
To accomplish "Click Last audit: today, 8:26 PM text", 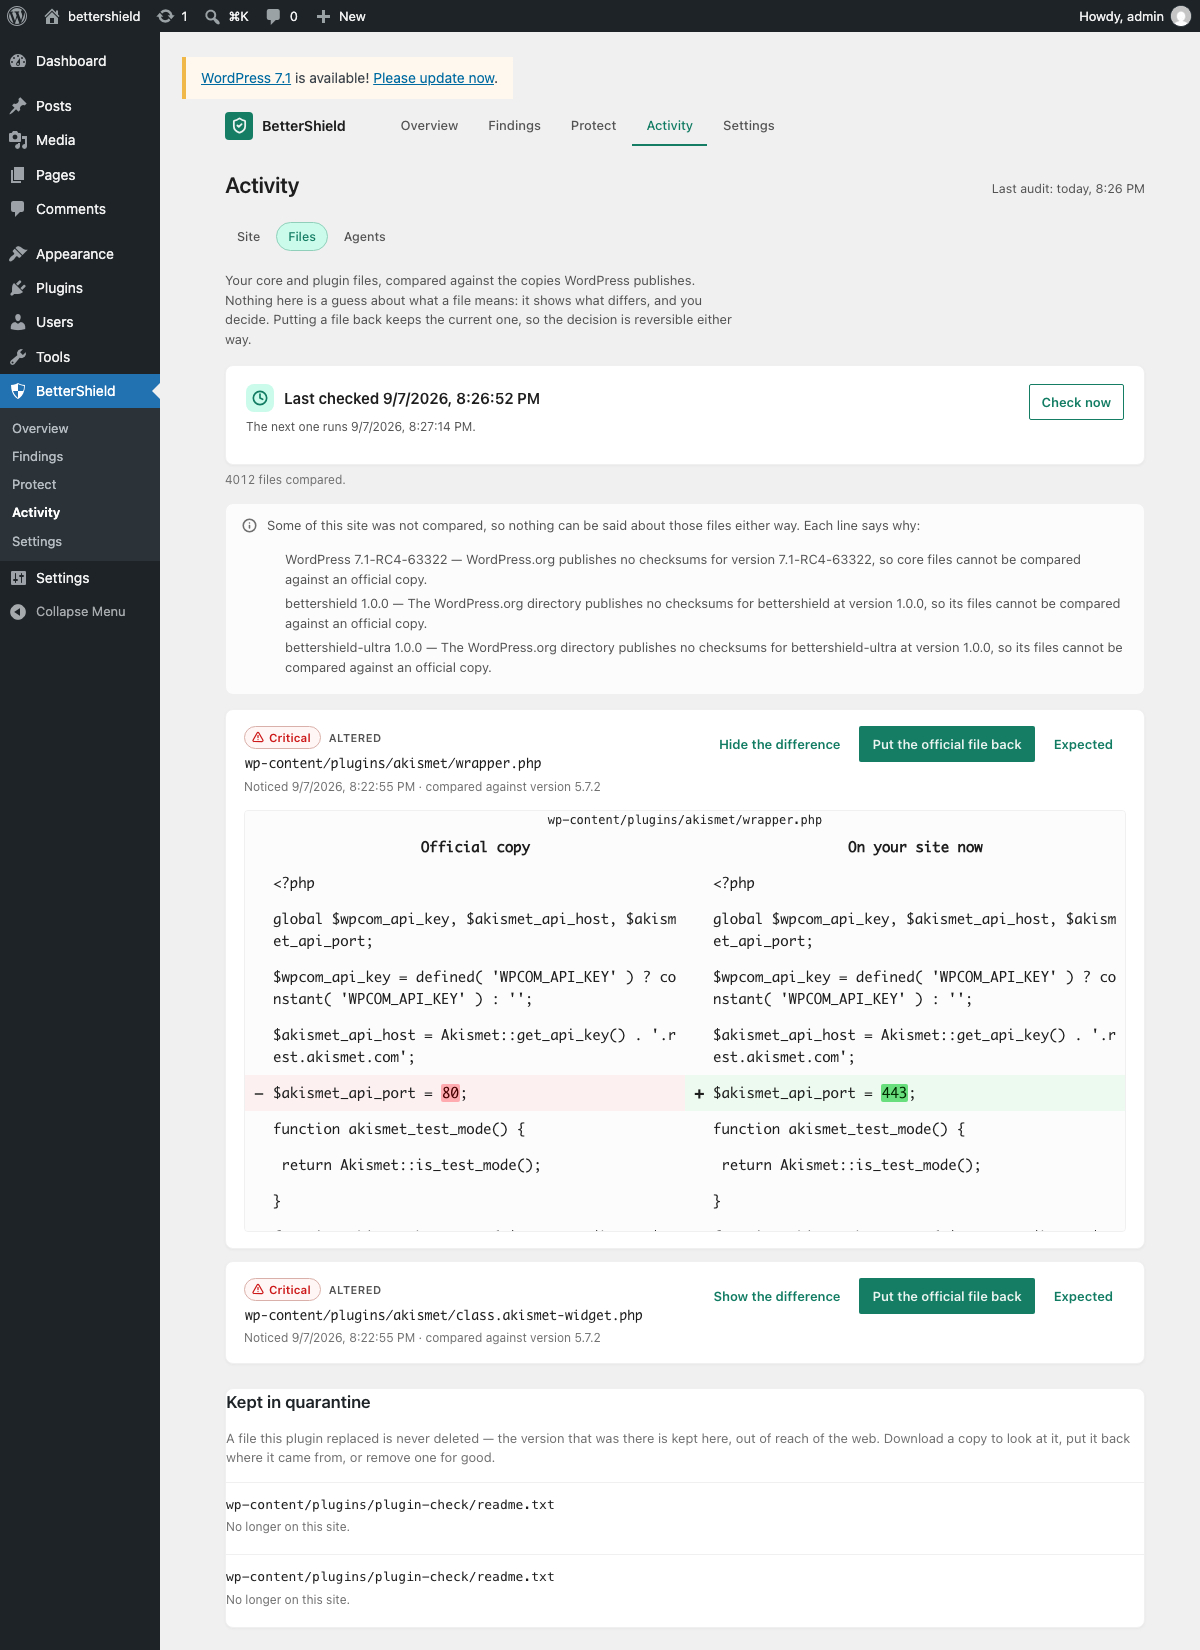I will [x=1068, y=189].
